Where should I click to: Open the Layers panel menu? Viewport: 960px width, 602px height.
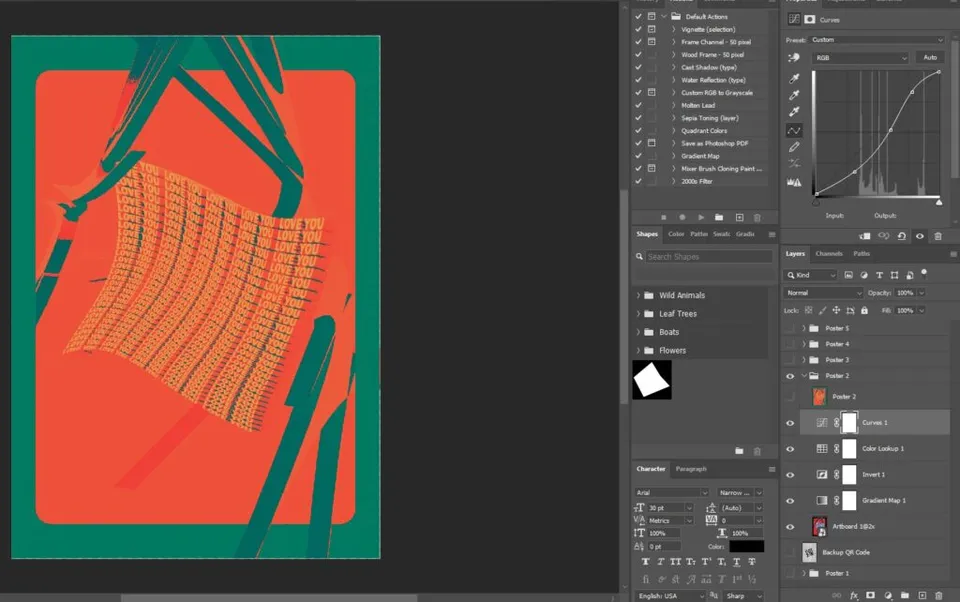(953, 254)
